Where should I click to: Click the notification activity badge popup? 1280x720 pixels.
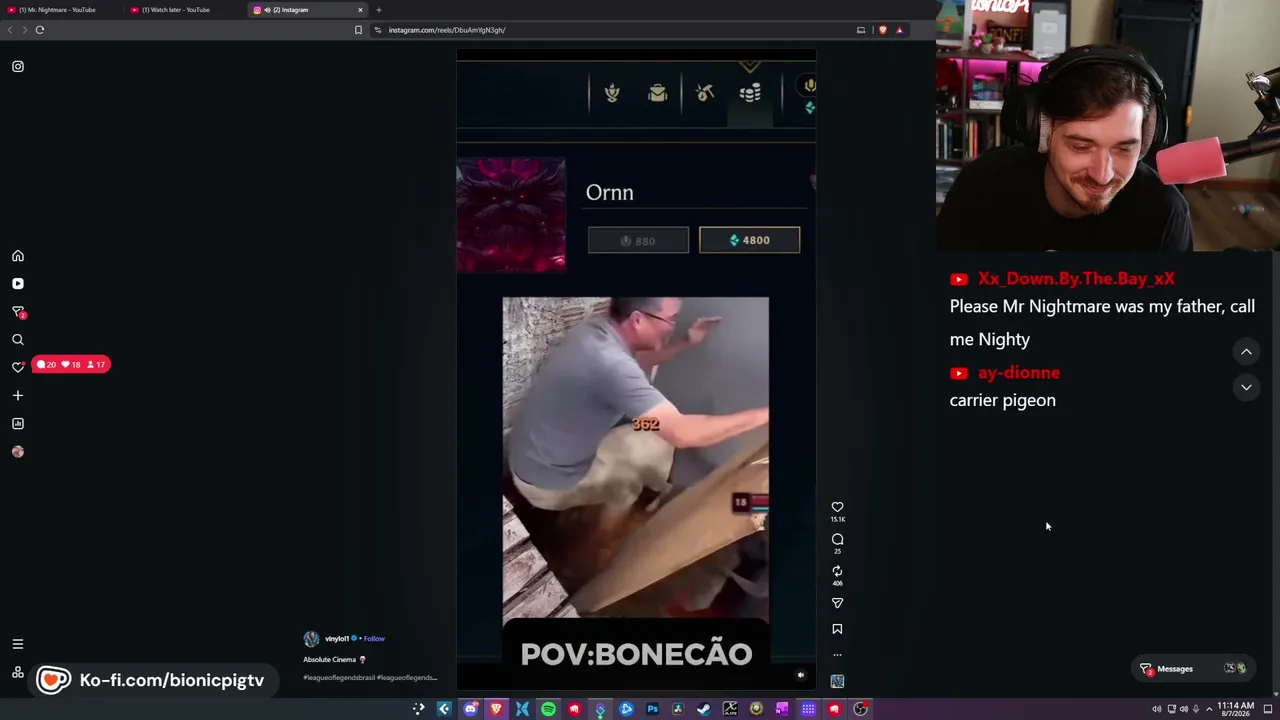coord(70,365)
